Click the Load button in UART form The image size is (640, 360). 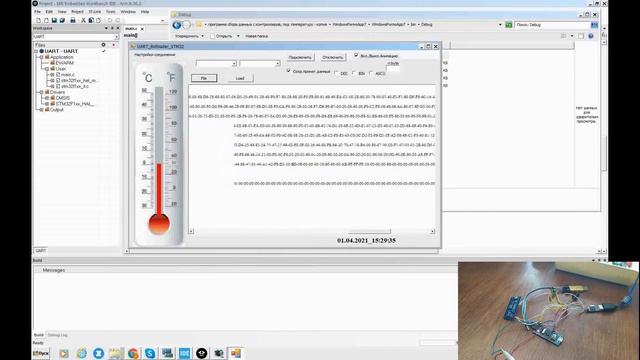(x=240, y=78)
